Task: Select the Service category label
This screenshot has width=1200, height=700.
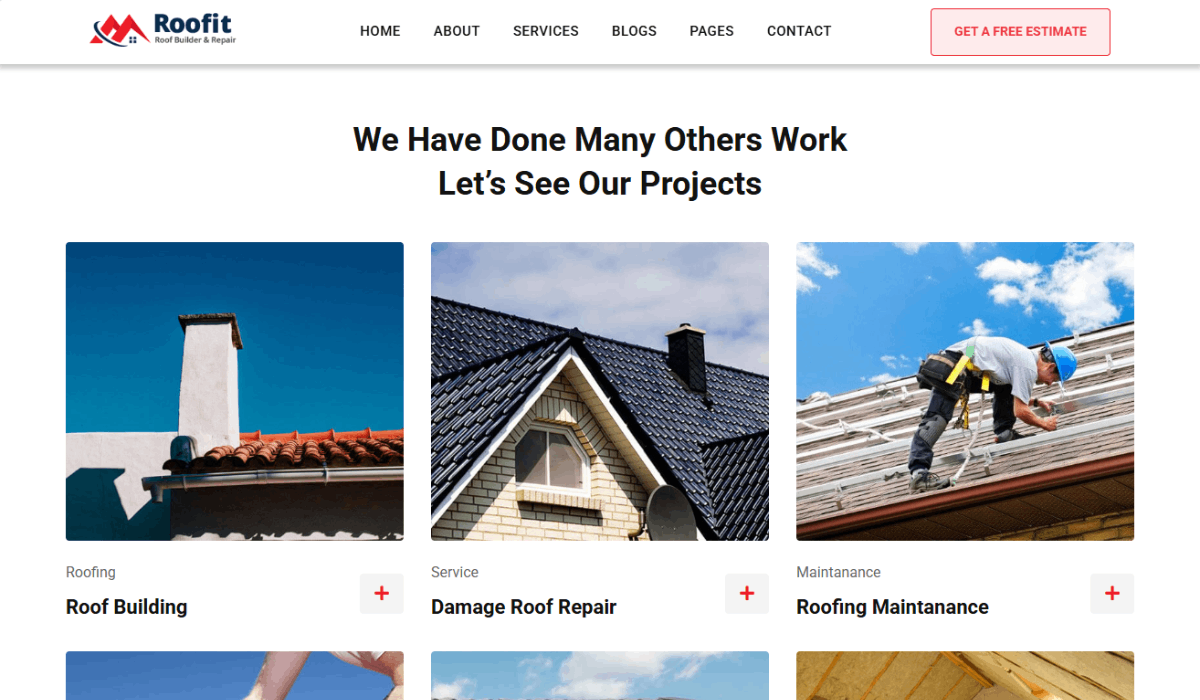Action: [x=455, y=572]
